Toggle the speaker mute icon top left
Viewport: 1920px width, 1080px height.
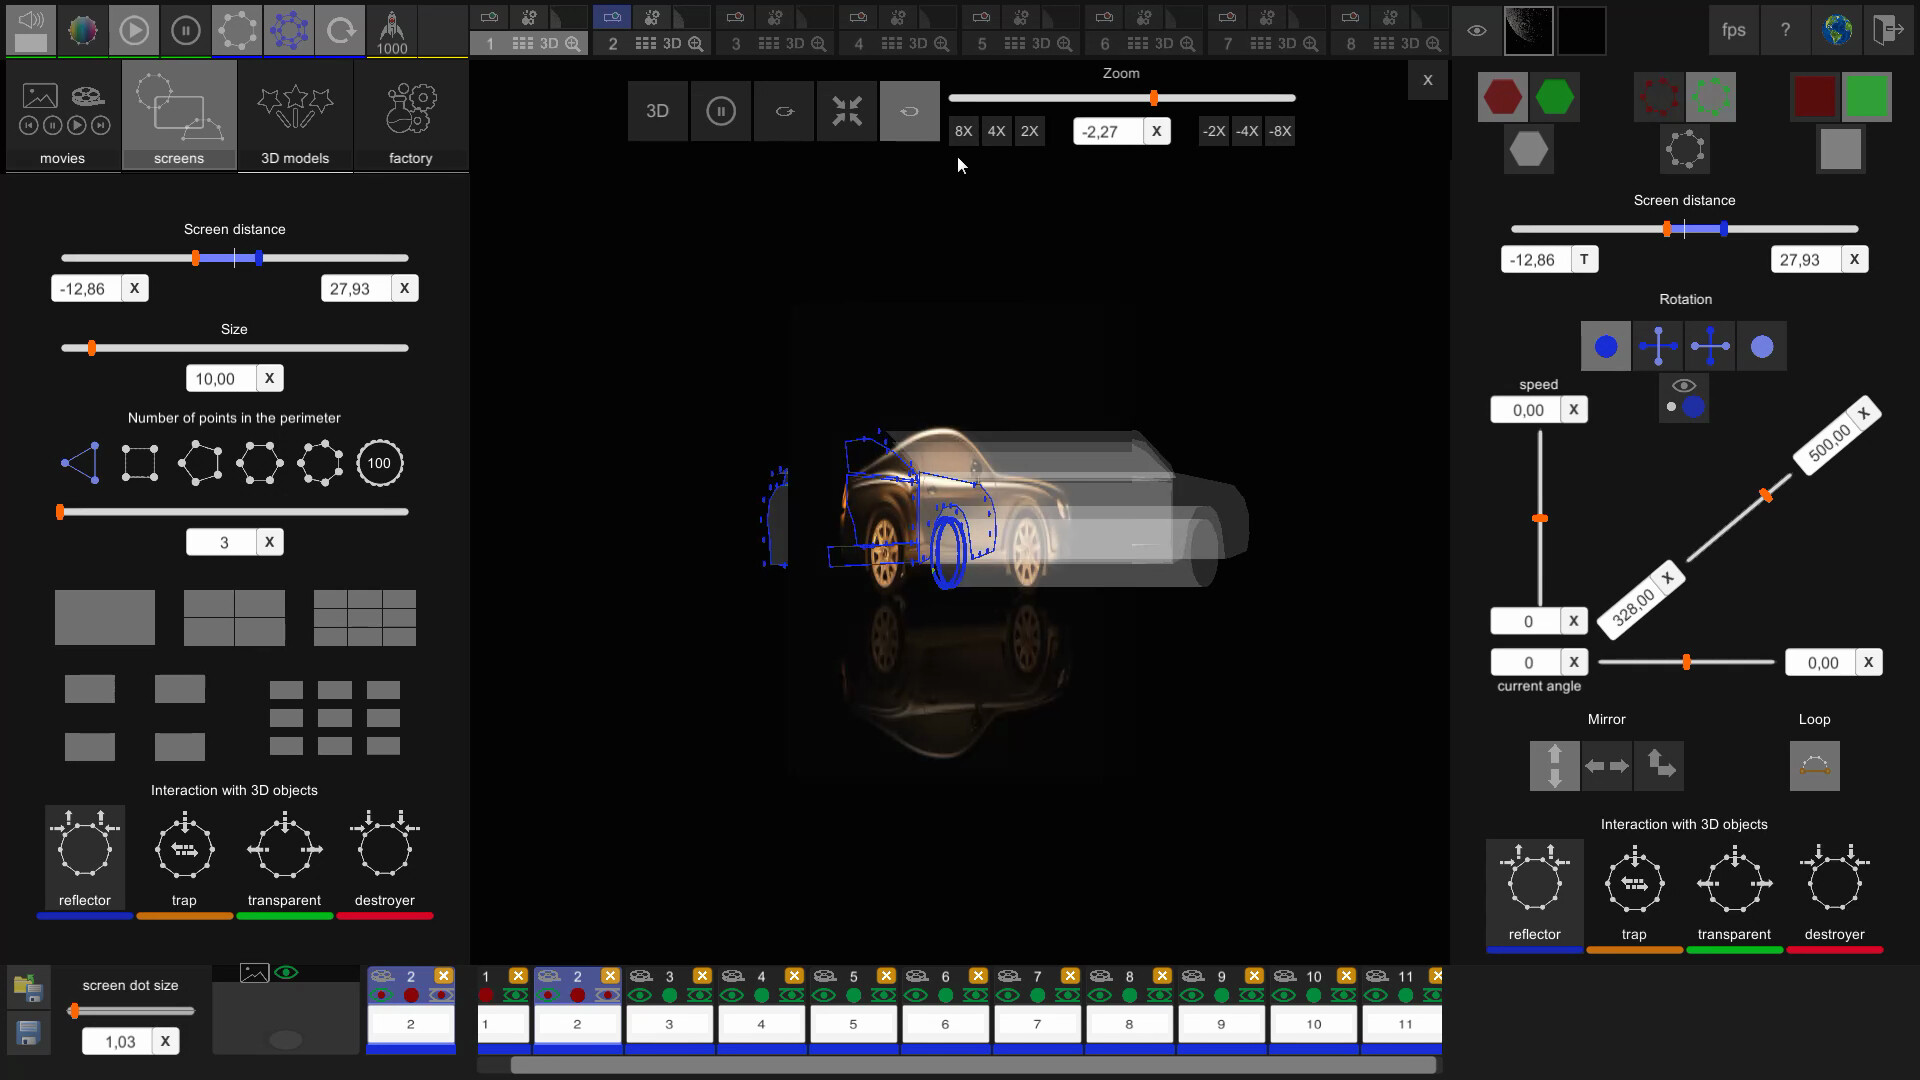click(30, 30)
